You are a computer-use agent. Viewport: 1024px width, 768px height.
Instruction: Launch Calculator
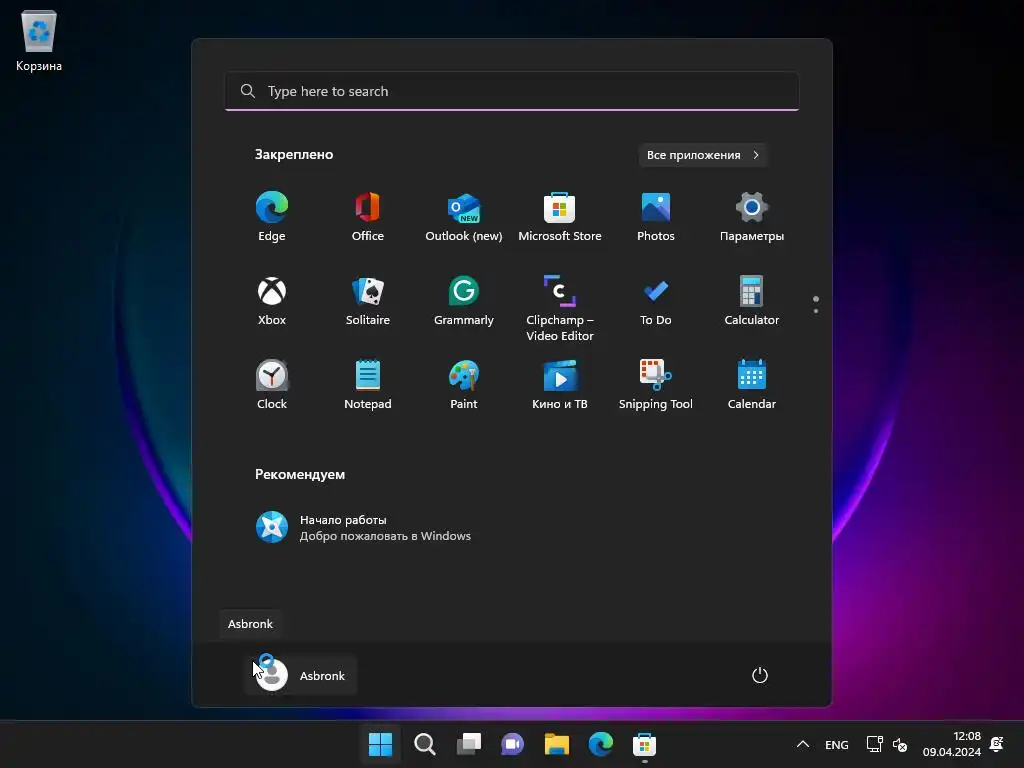click(x=752, y=300)
